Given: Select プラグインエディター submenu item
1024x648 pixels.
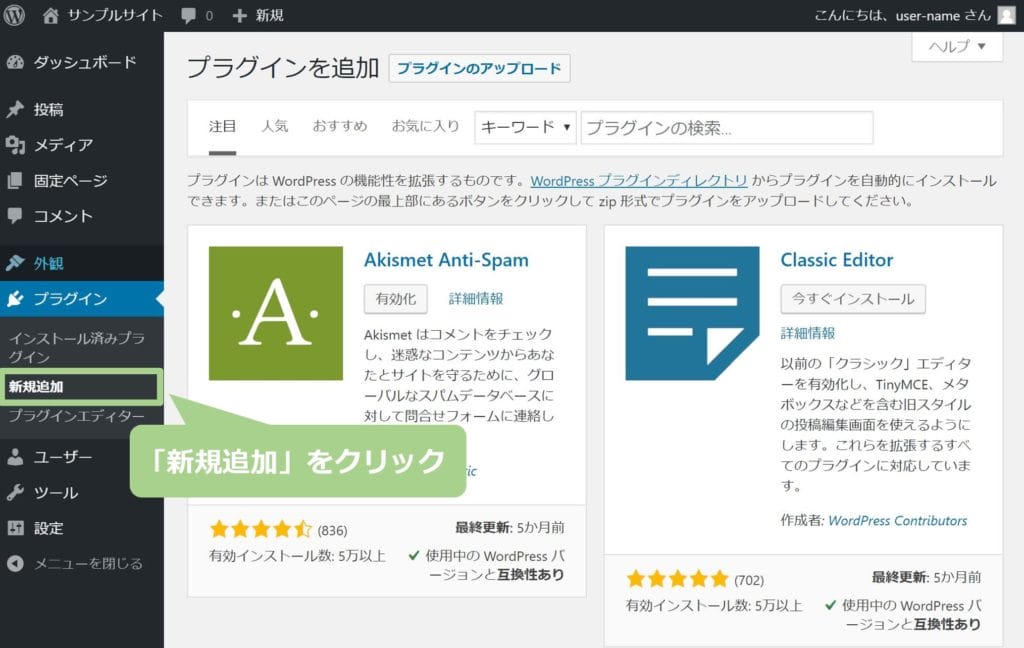Looking at the screenshot, I should point(76,415).
